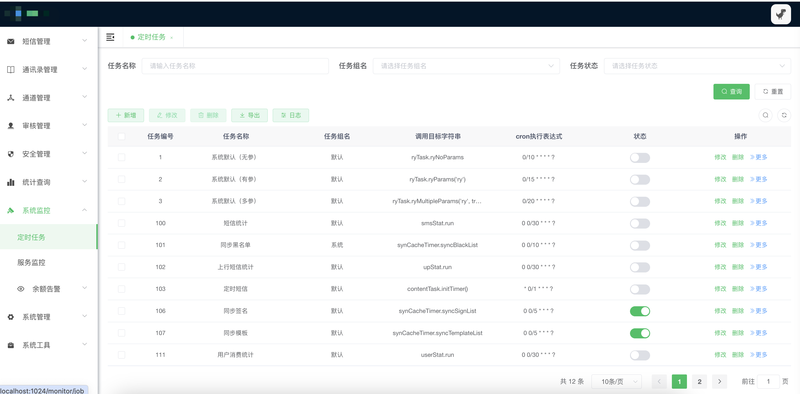
Task: Disable the 同步签名 status switch
Action: click(x=640, y=311)
